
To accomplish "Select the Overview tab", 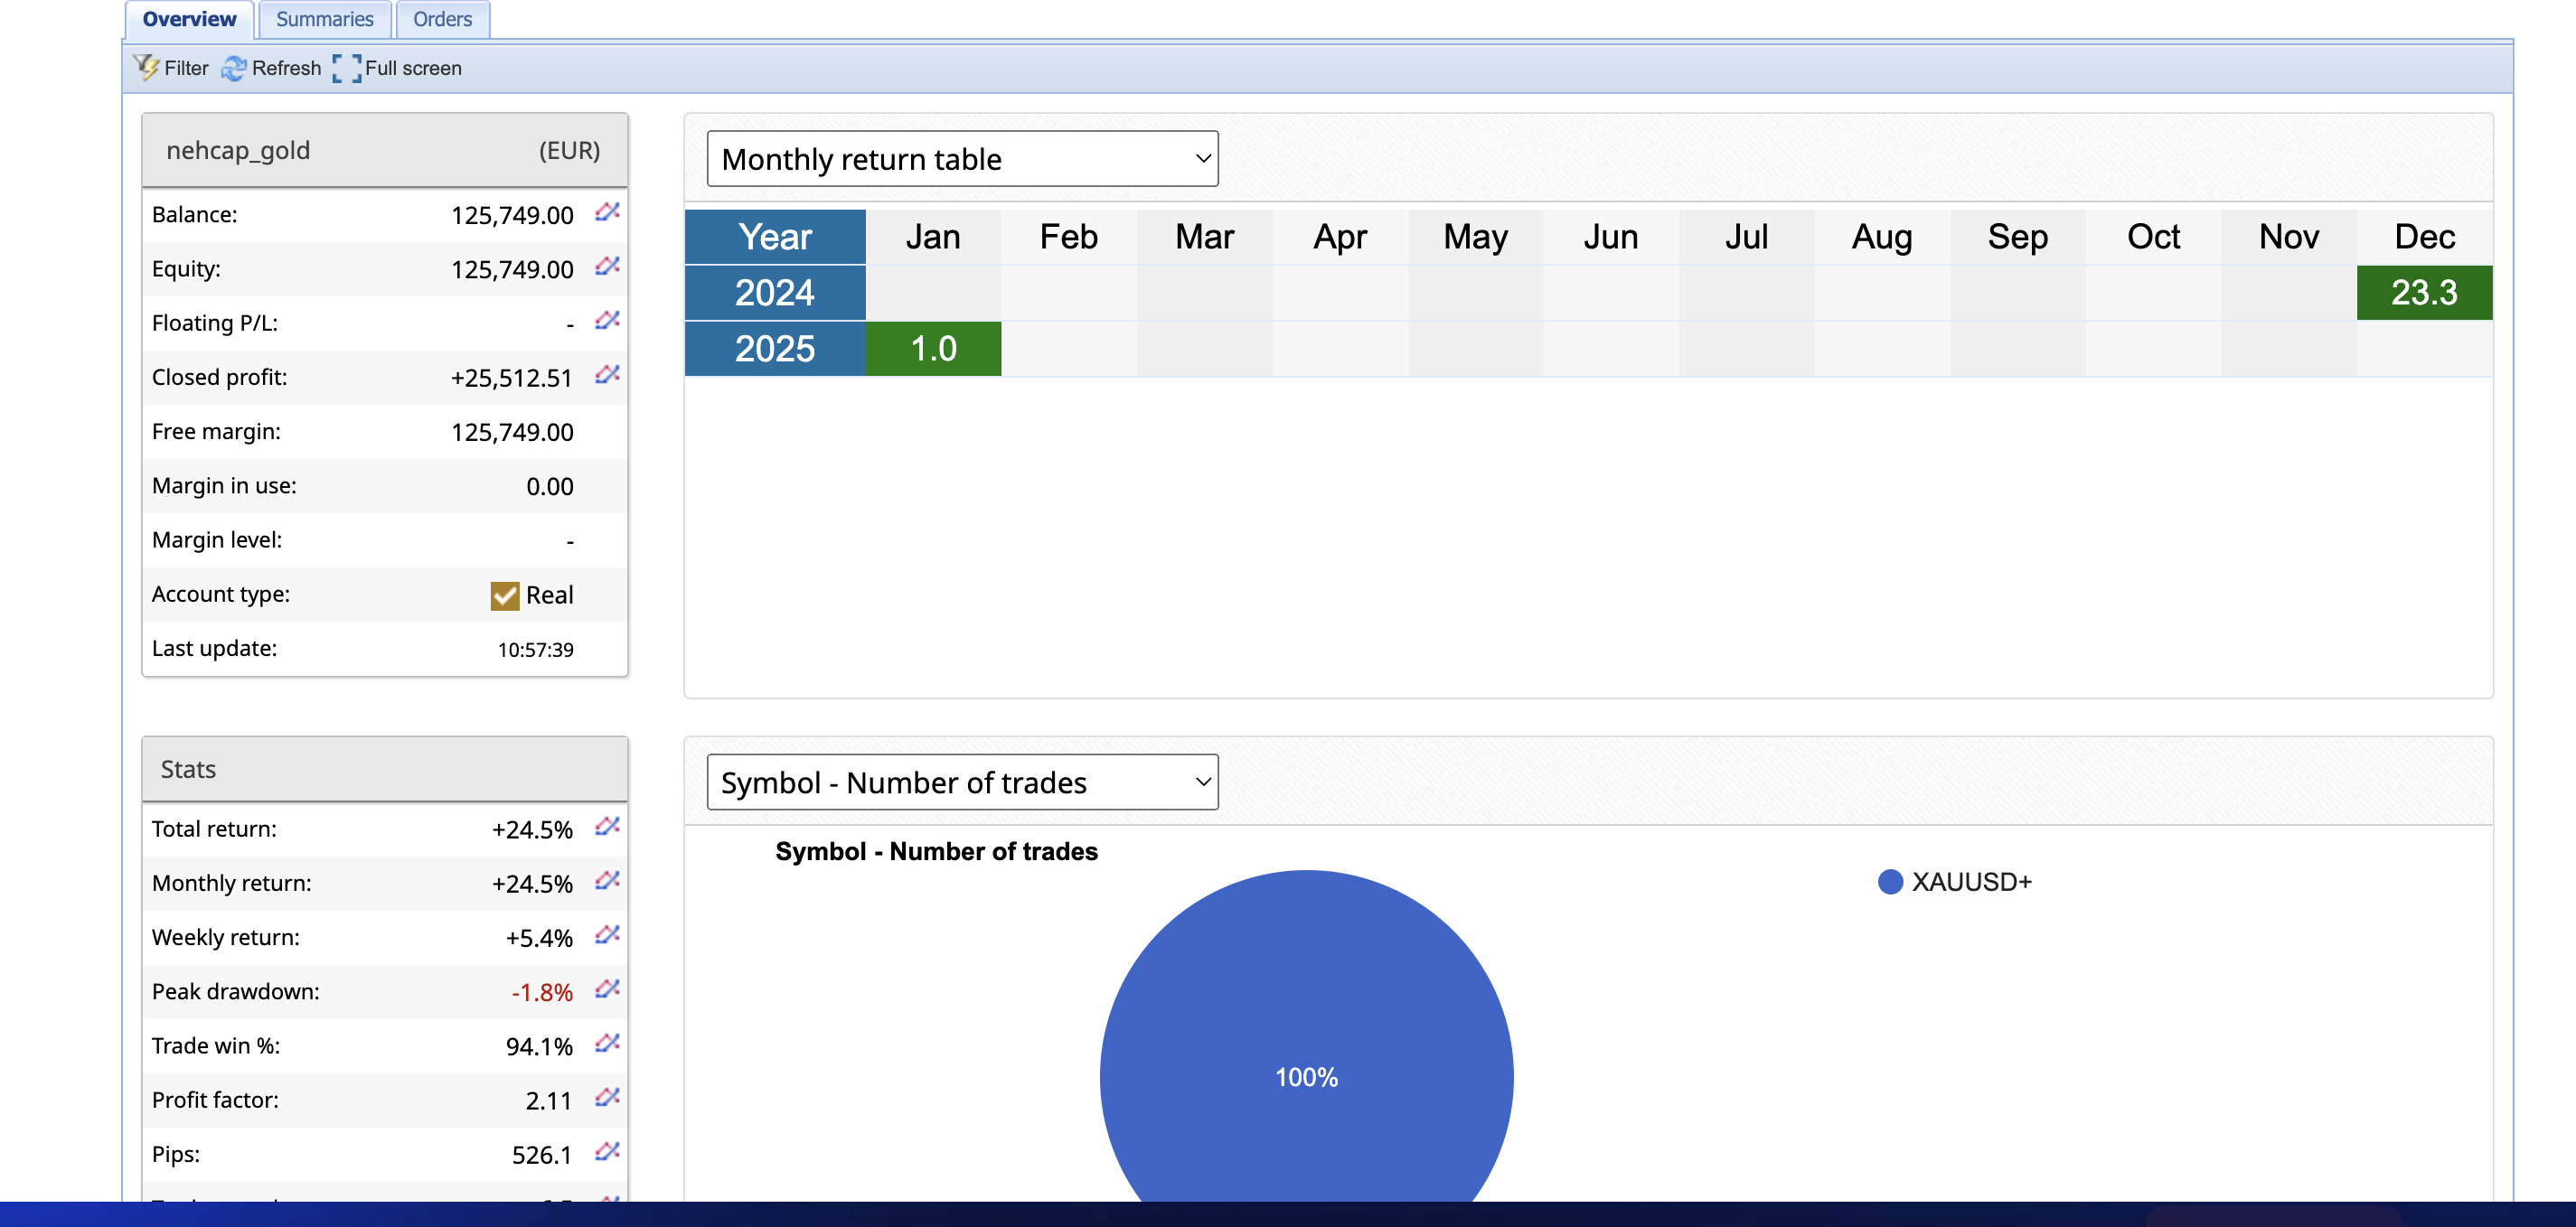I will pos(189,19).
